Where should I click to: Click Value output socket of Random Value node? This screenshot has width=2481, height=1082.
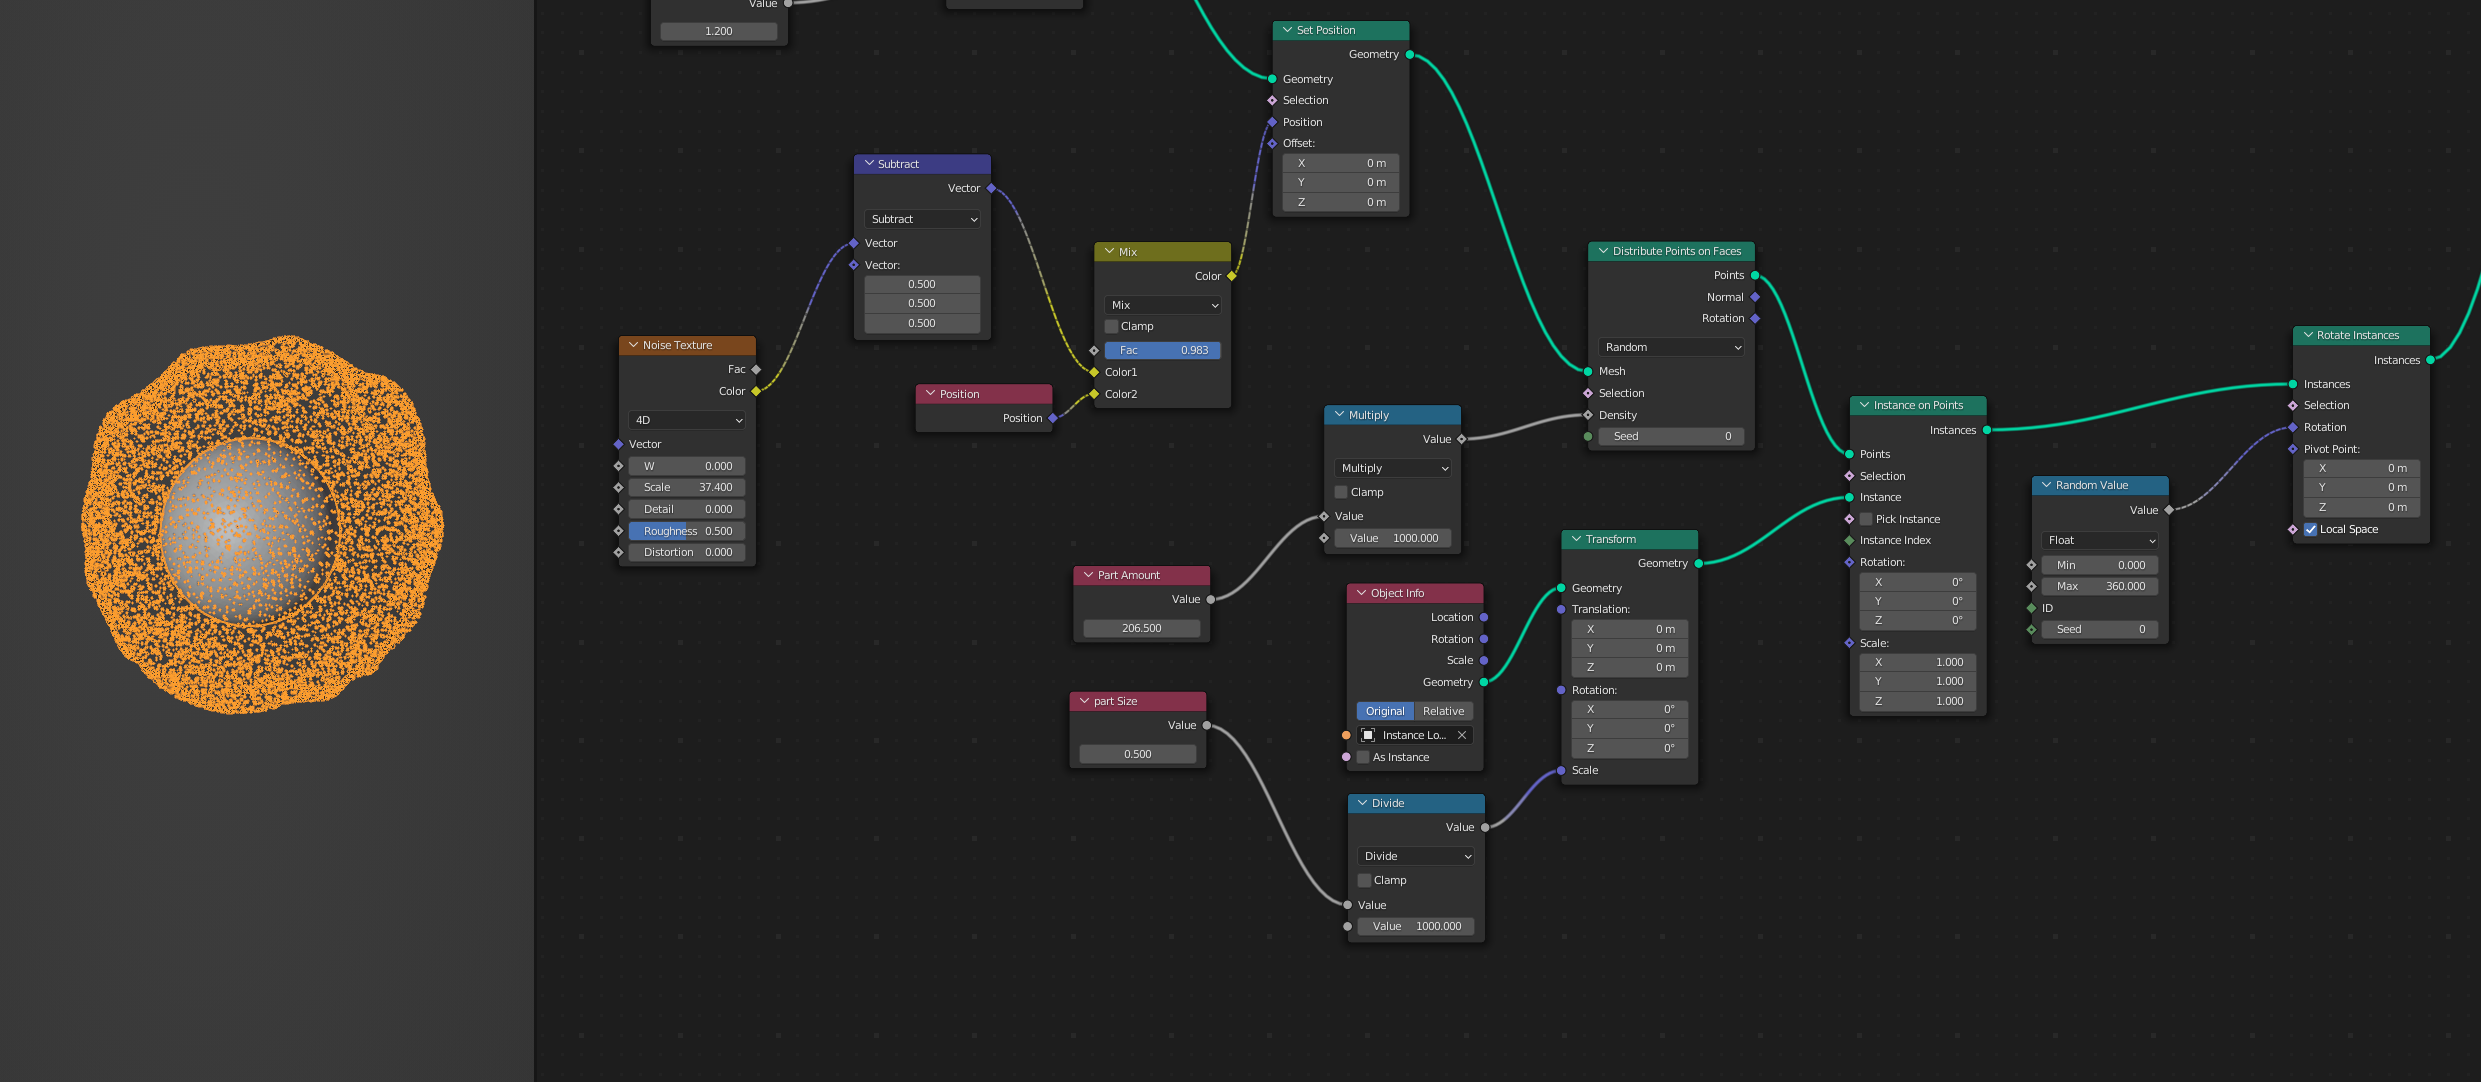click(2168, 510)
